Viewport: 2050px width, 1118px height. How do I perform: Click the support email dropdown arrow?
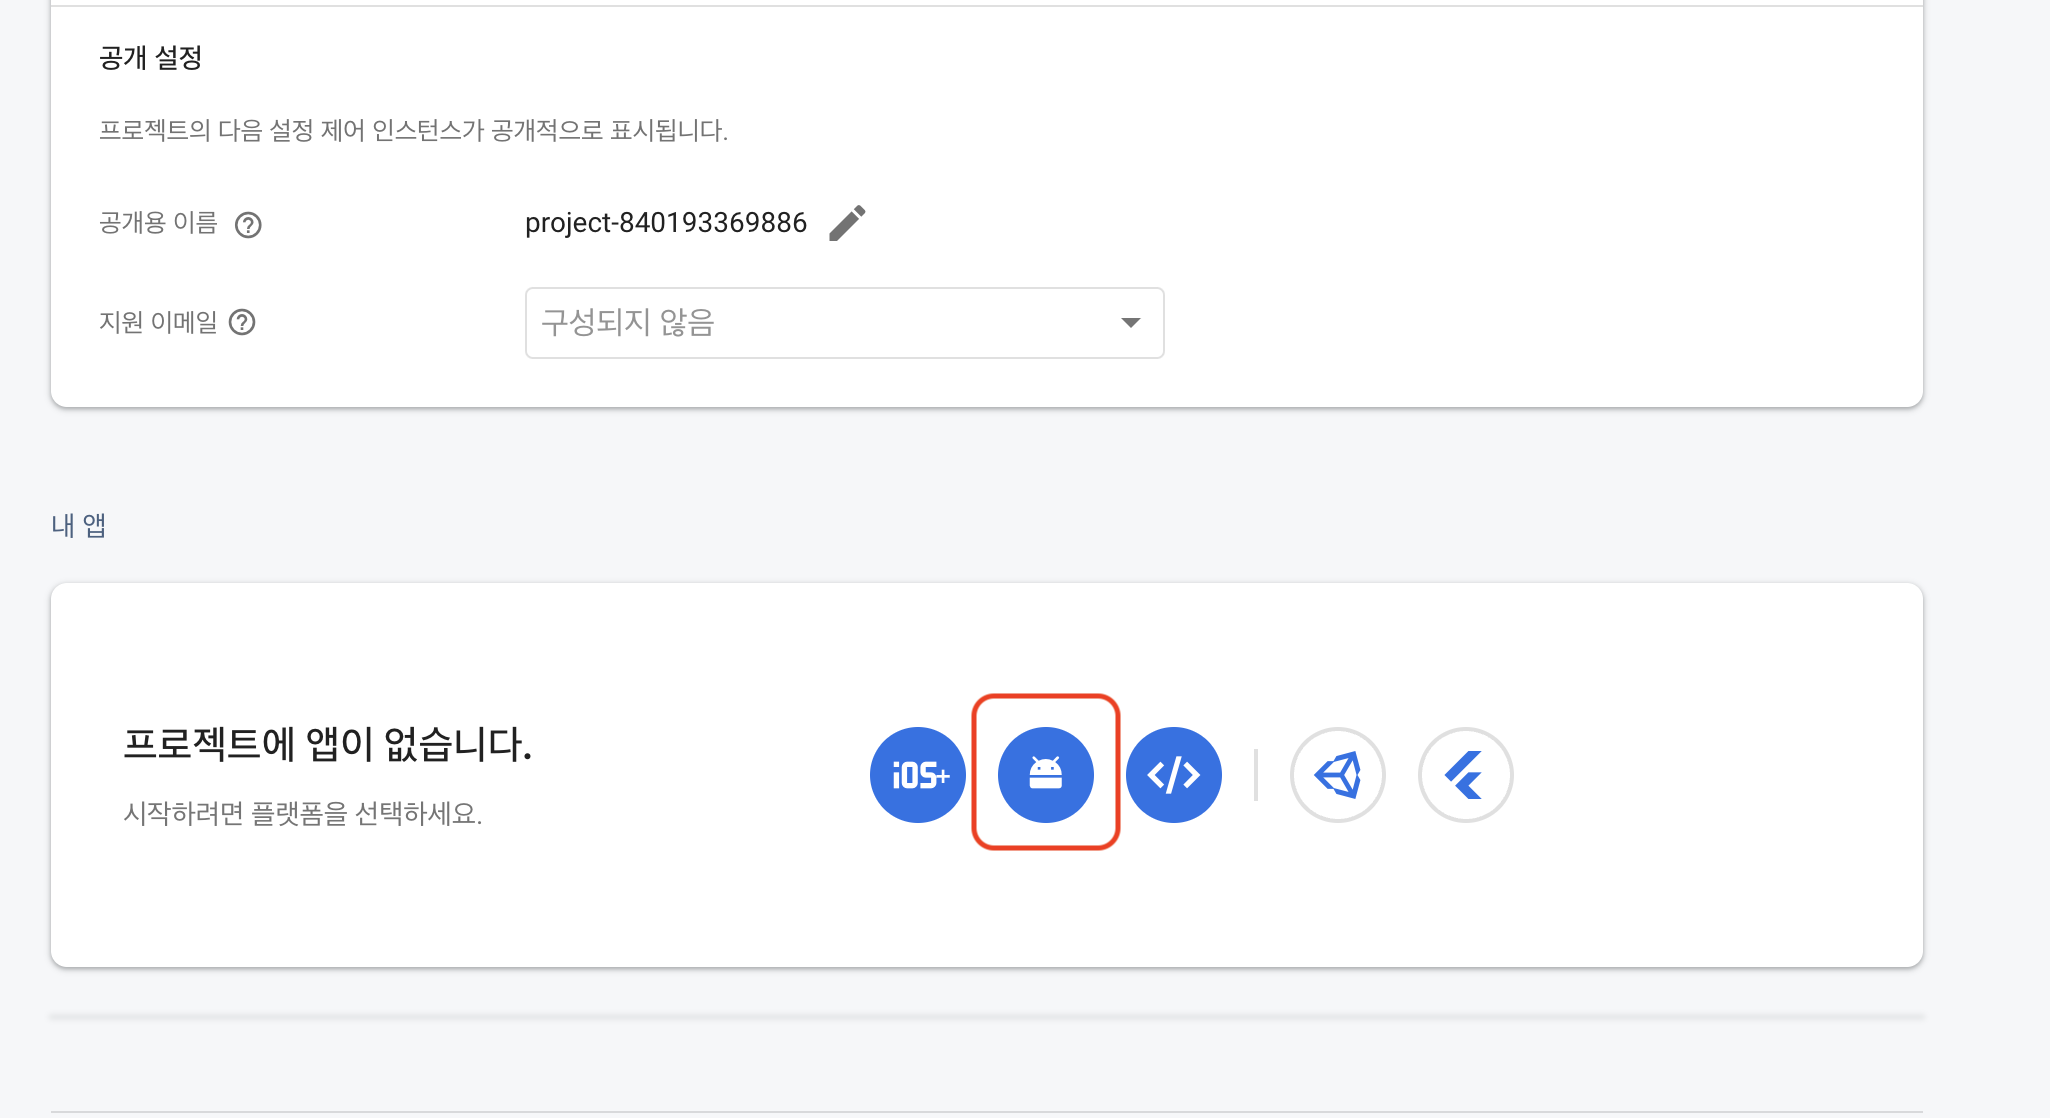pyautogui.click(x=1130, y=323)
